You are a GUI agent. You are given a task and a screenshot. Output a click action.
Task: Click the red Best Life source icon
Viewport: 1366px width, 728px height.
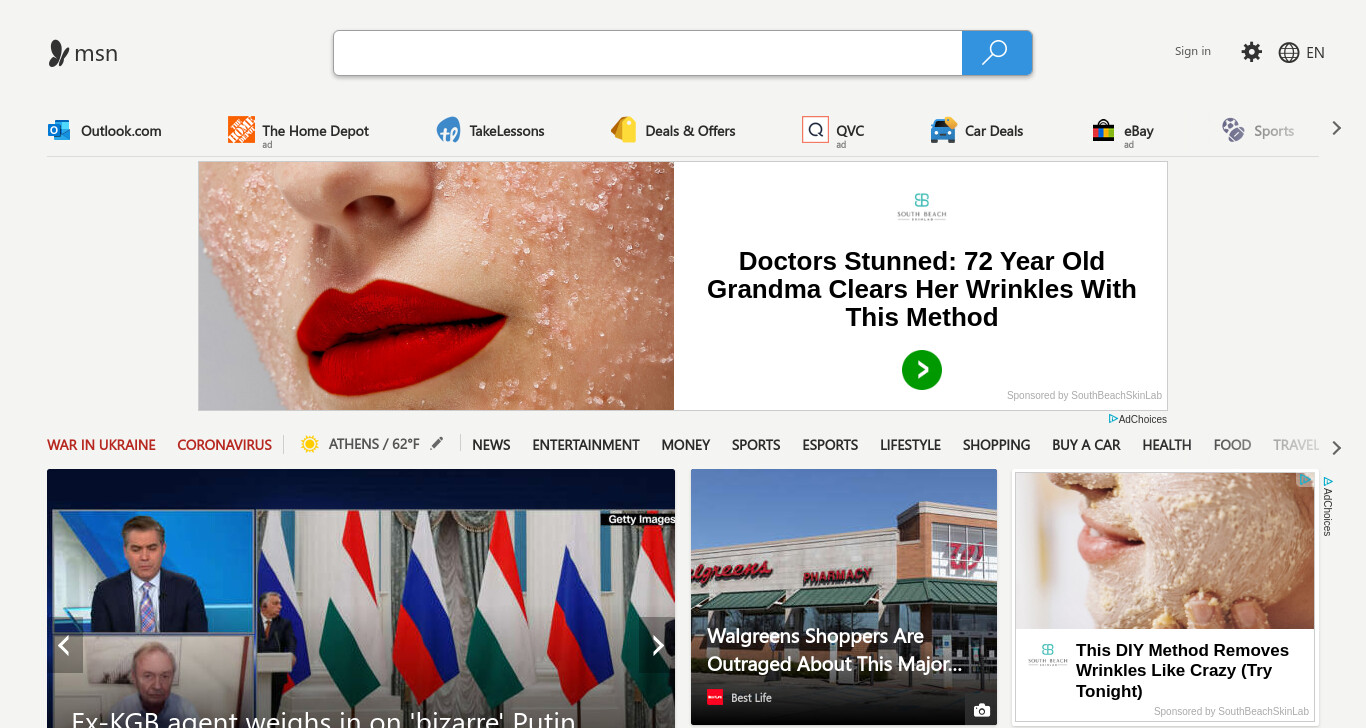point(715,698)
